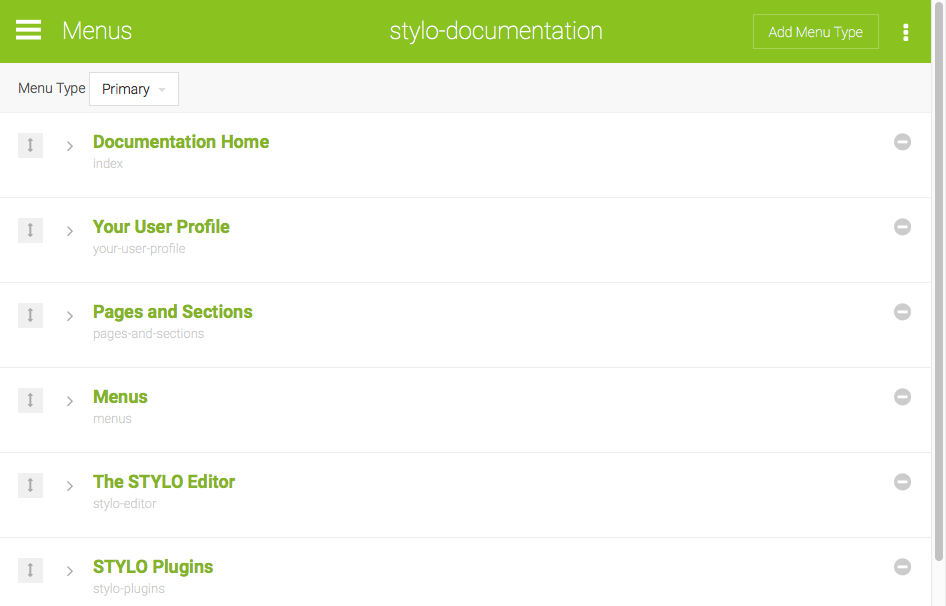
Task: Remove the Your User Profile item
Action: tap(902, 227)
